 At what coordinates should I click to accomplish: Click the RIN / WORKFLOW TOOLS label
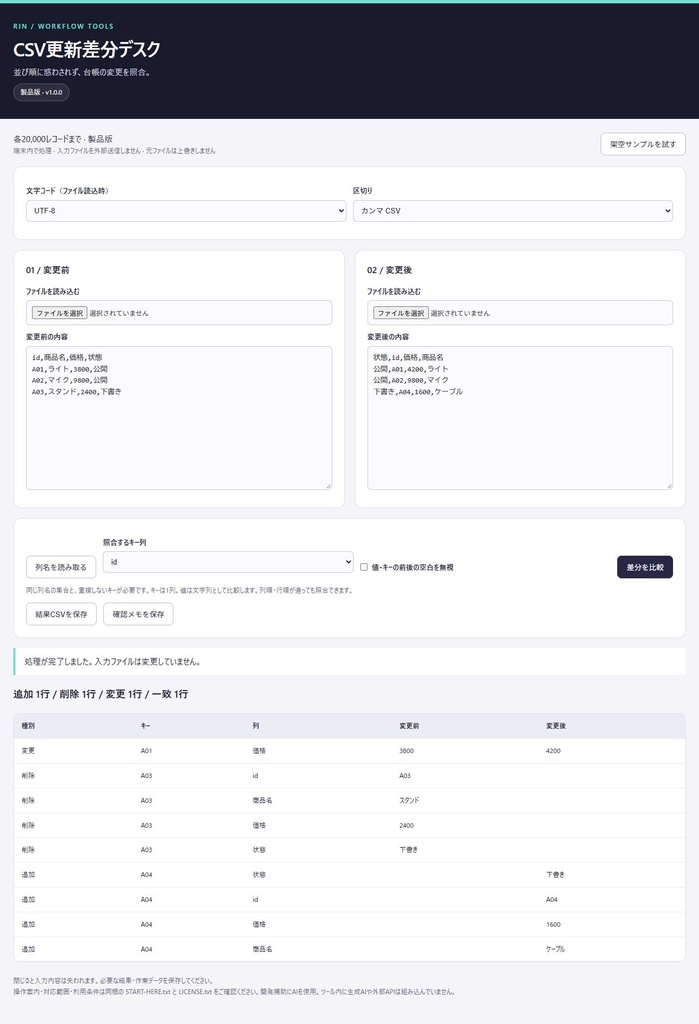[x=63, y=26]
